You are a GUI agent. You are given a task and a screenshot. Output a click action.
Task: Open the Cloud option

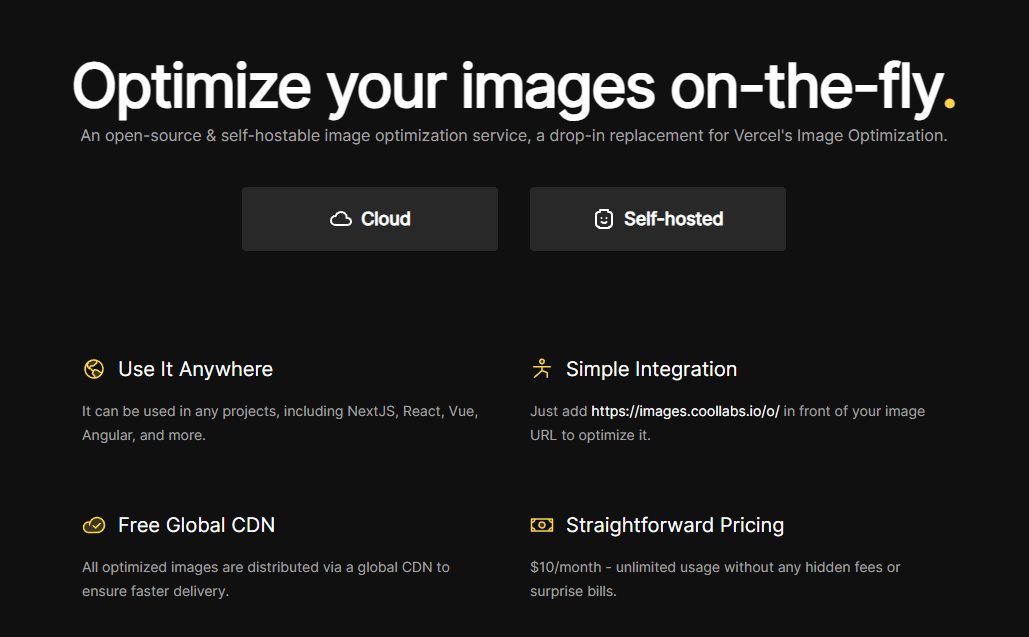pos(370,218)
